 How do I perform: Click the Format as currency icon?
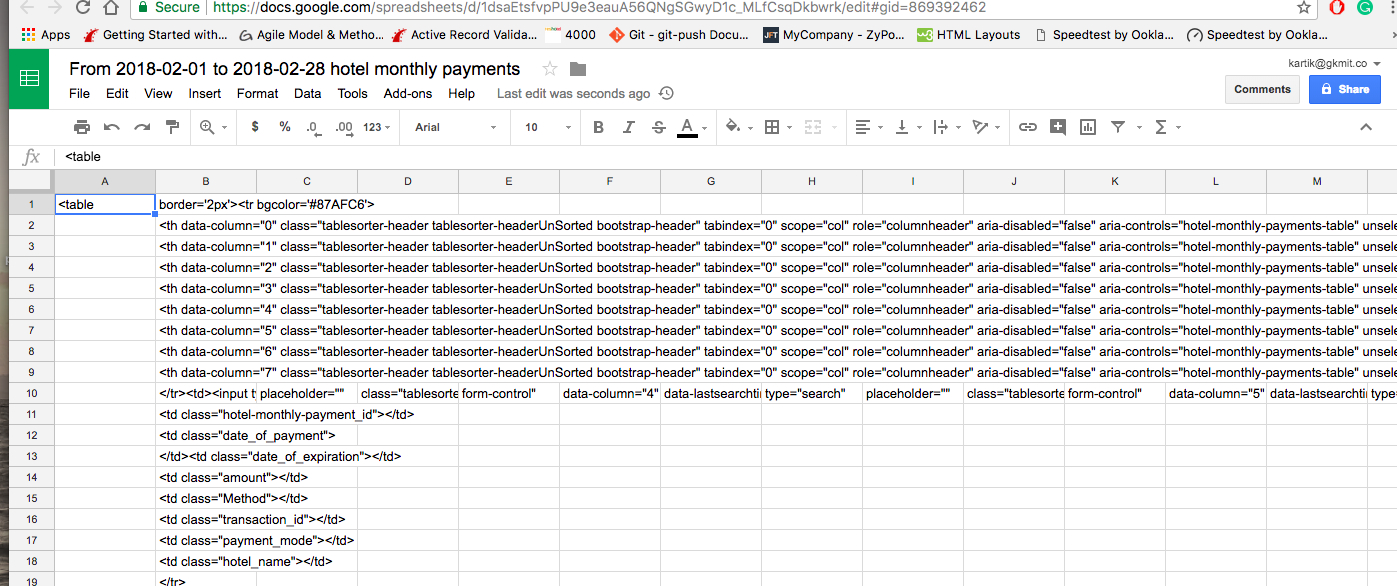click(253, 127)
